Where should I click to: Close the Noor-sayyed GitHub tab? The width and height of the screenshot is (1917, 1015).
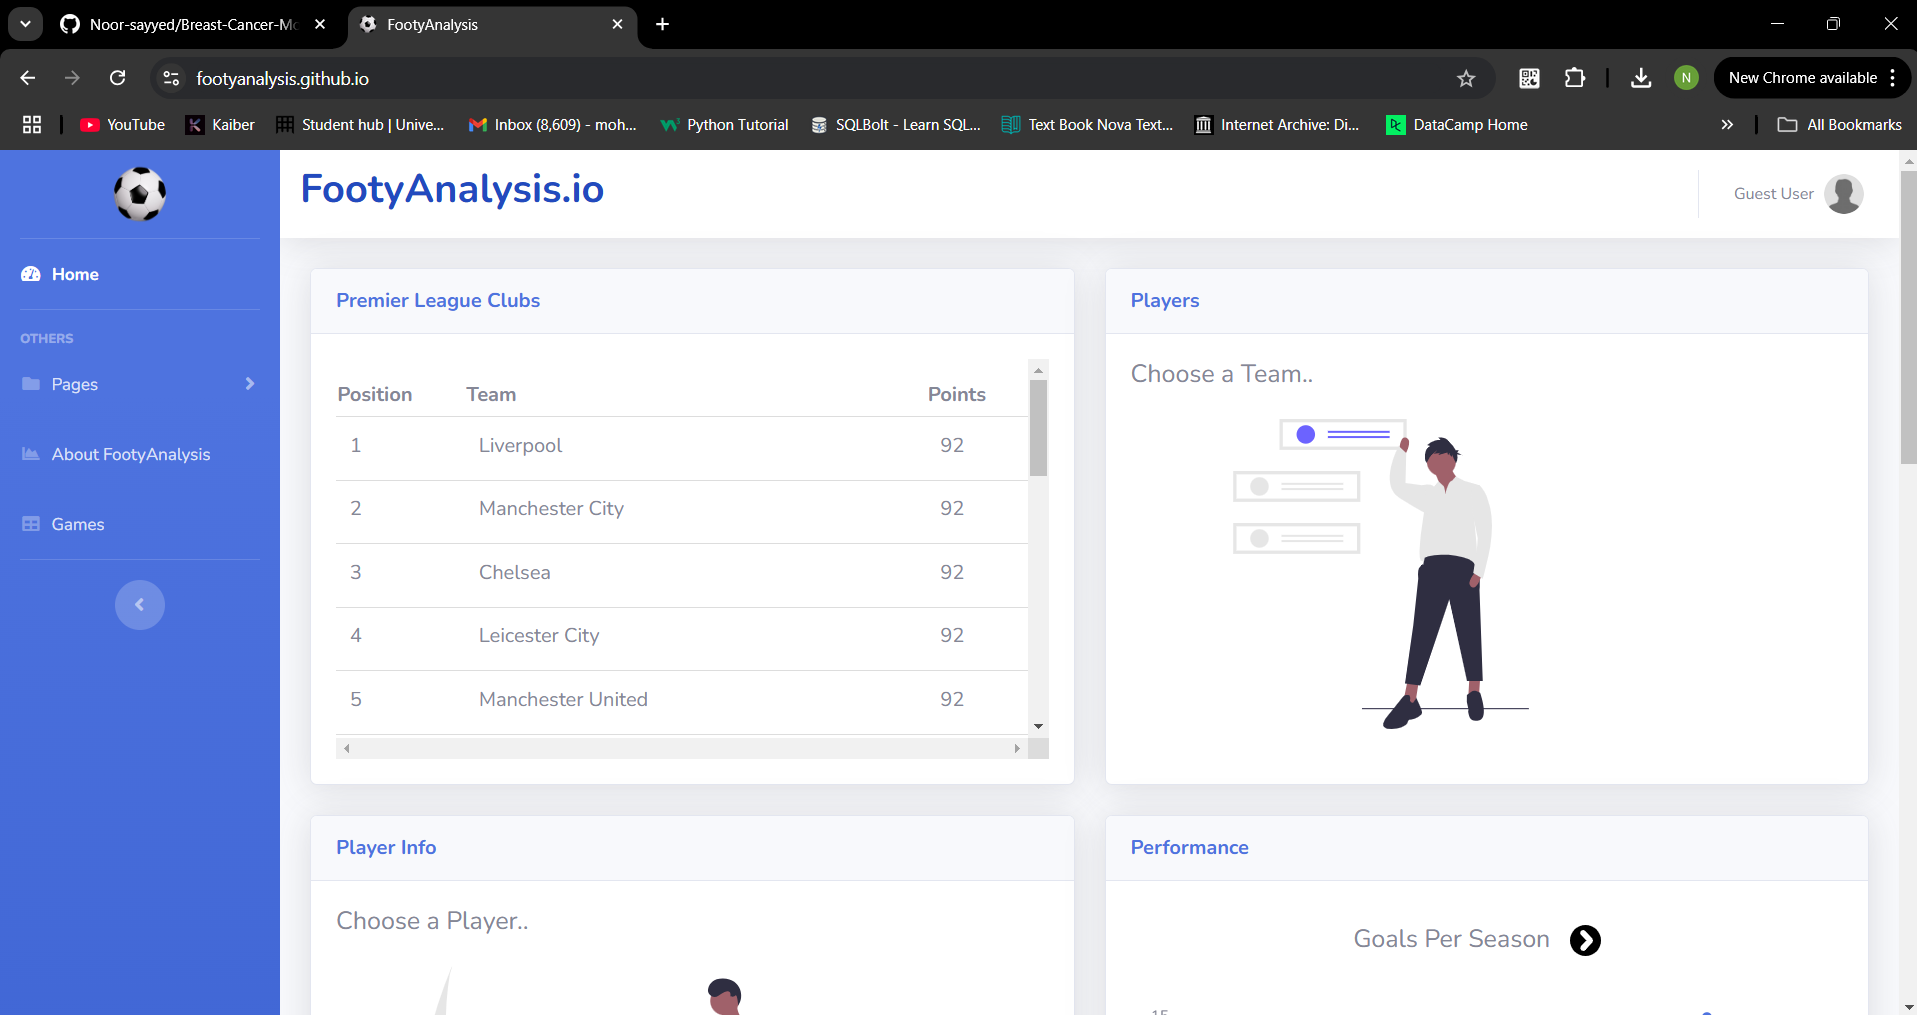click(x=320, y=24)
